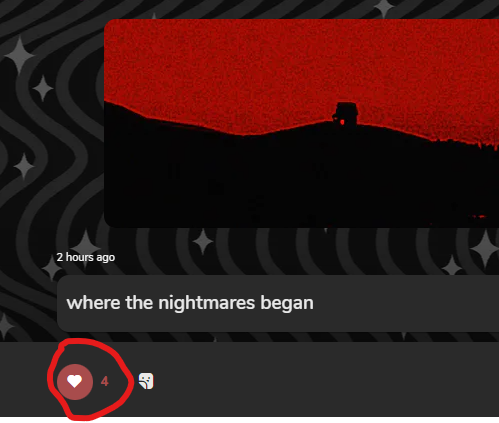Viewport: 499px width, 423px height.
Task: Click the large sparkle star at top left
Action: pyautogui.click(x=19, y=55)
